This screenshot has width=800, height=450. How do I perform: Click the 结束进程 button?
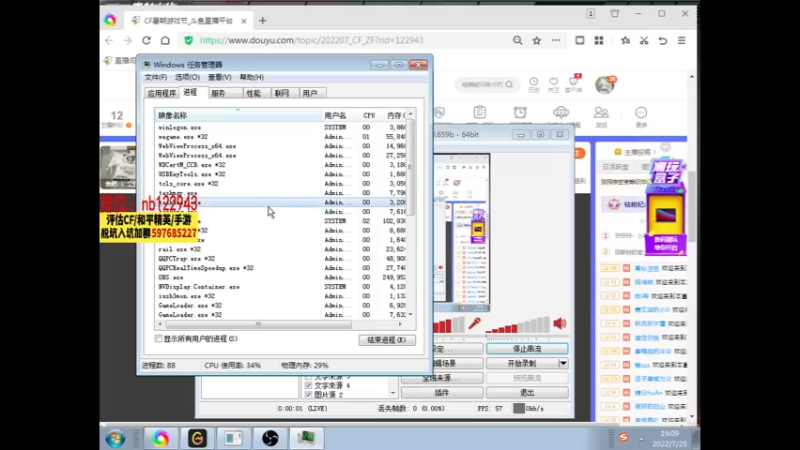pos(387,340)
